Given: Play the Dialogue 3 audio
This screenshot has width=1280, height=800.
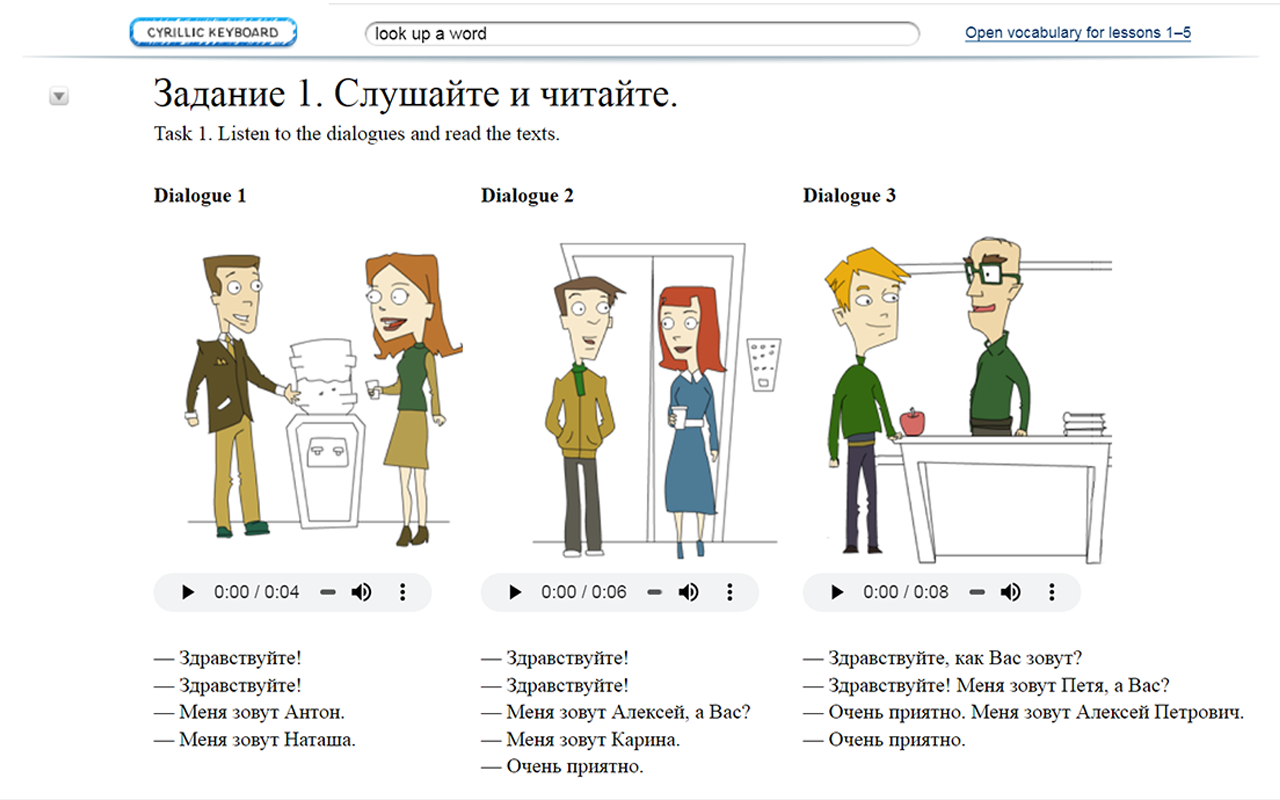Looking at the screenshot, I should pyautogui.click(x=837, y=592).
